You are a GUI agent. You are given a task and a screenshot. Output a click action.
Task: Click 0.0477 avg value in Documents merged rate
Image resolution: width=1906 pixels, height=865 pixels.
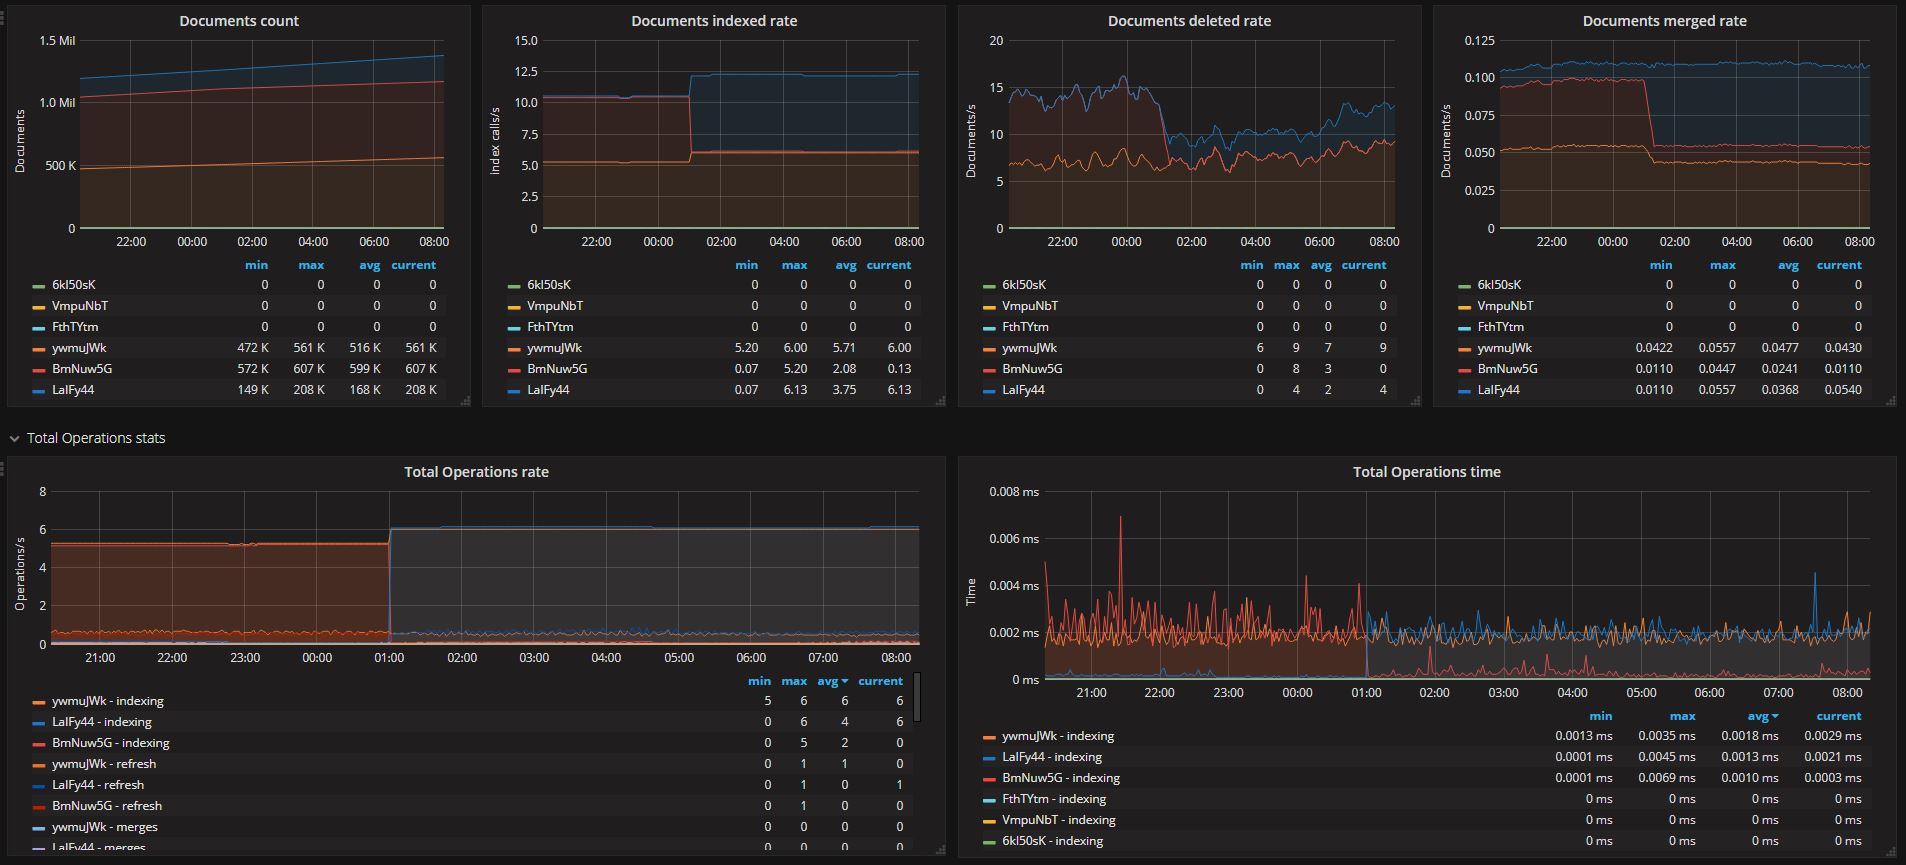[x=1780, y=348]
